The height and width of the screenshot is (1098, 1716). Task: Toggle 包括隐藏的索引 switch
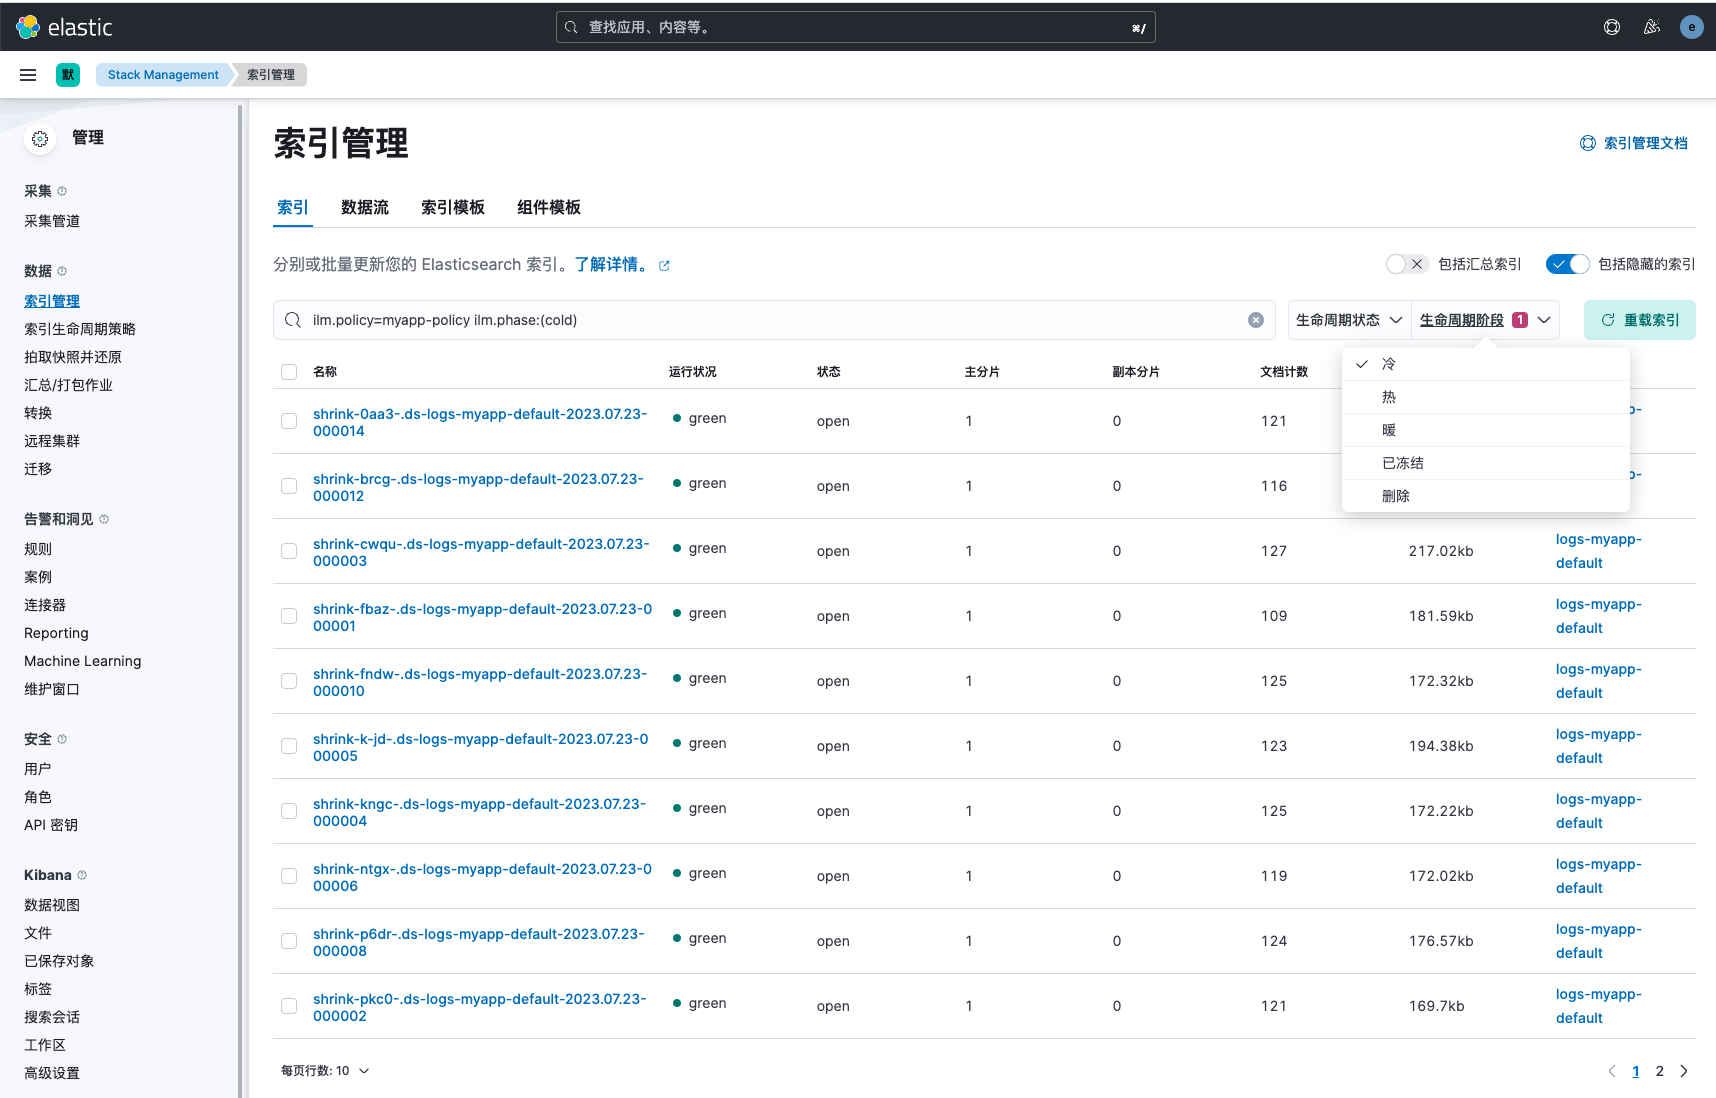pyautogui.click(x=1567, y=264)
